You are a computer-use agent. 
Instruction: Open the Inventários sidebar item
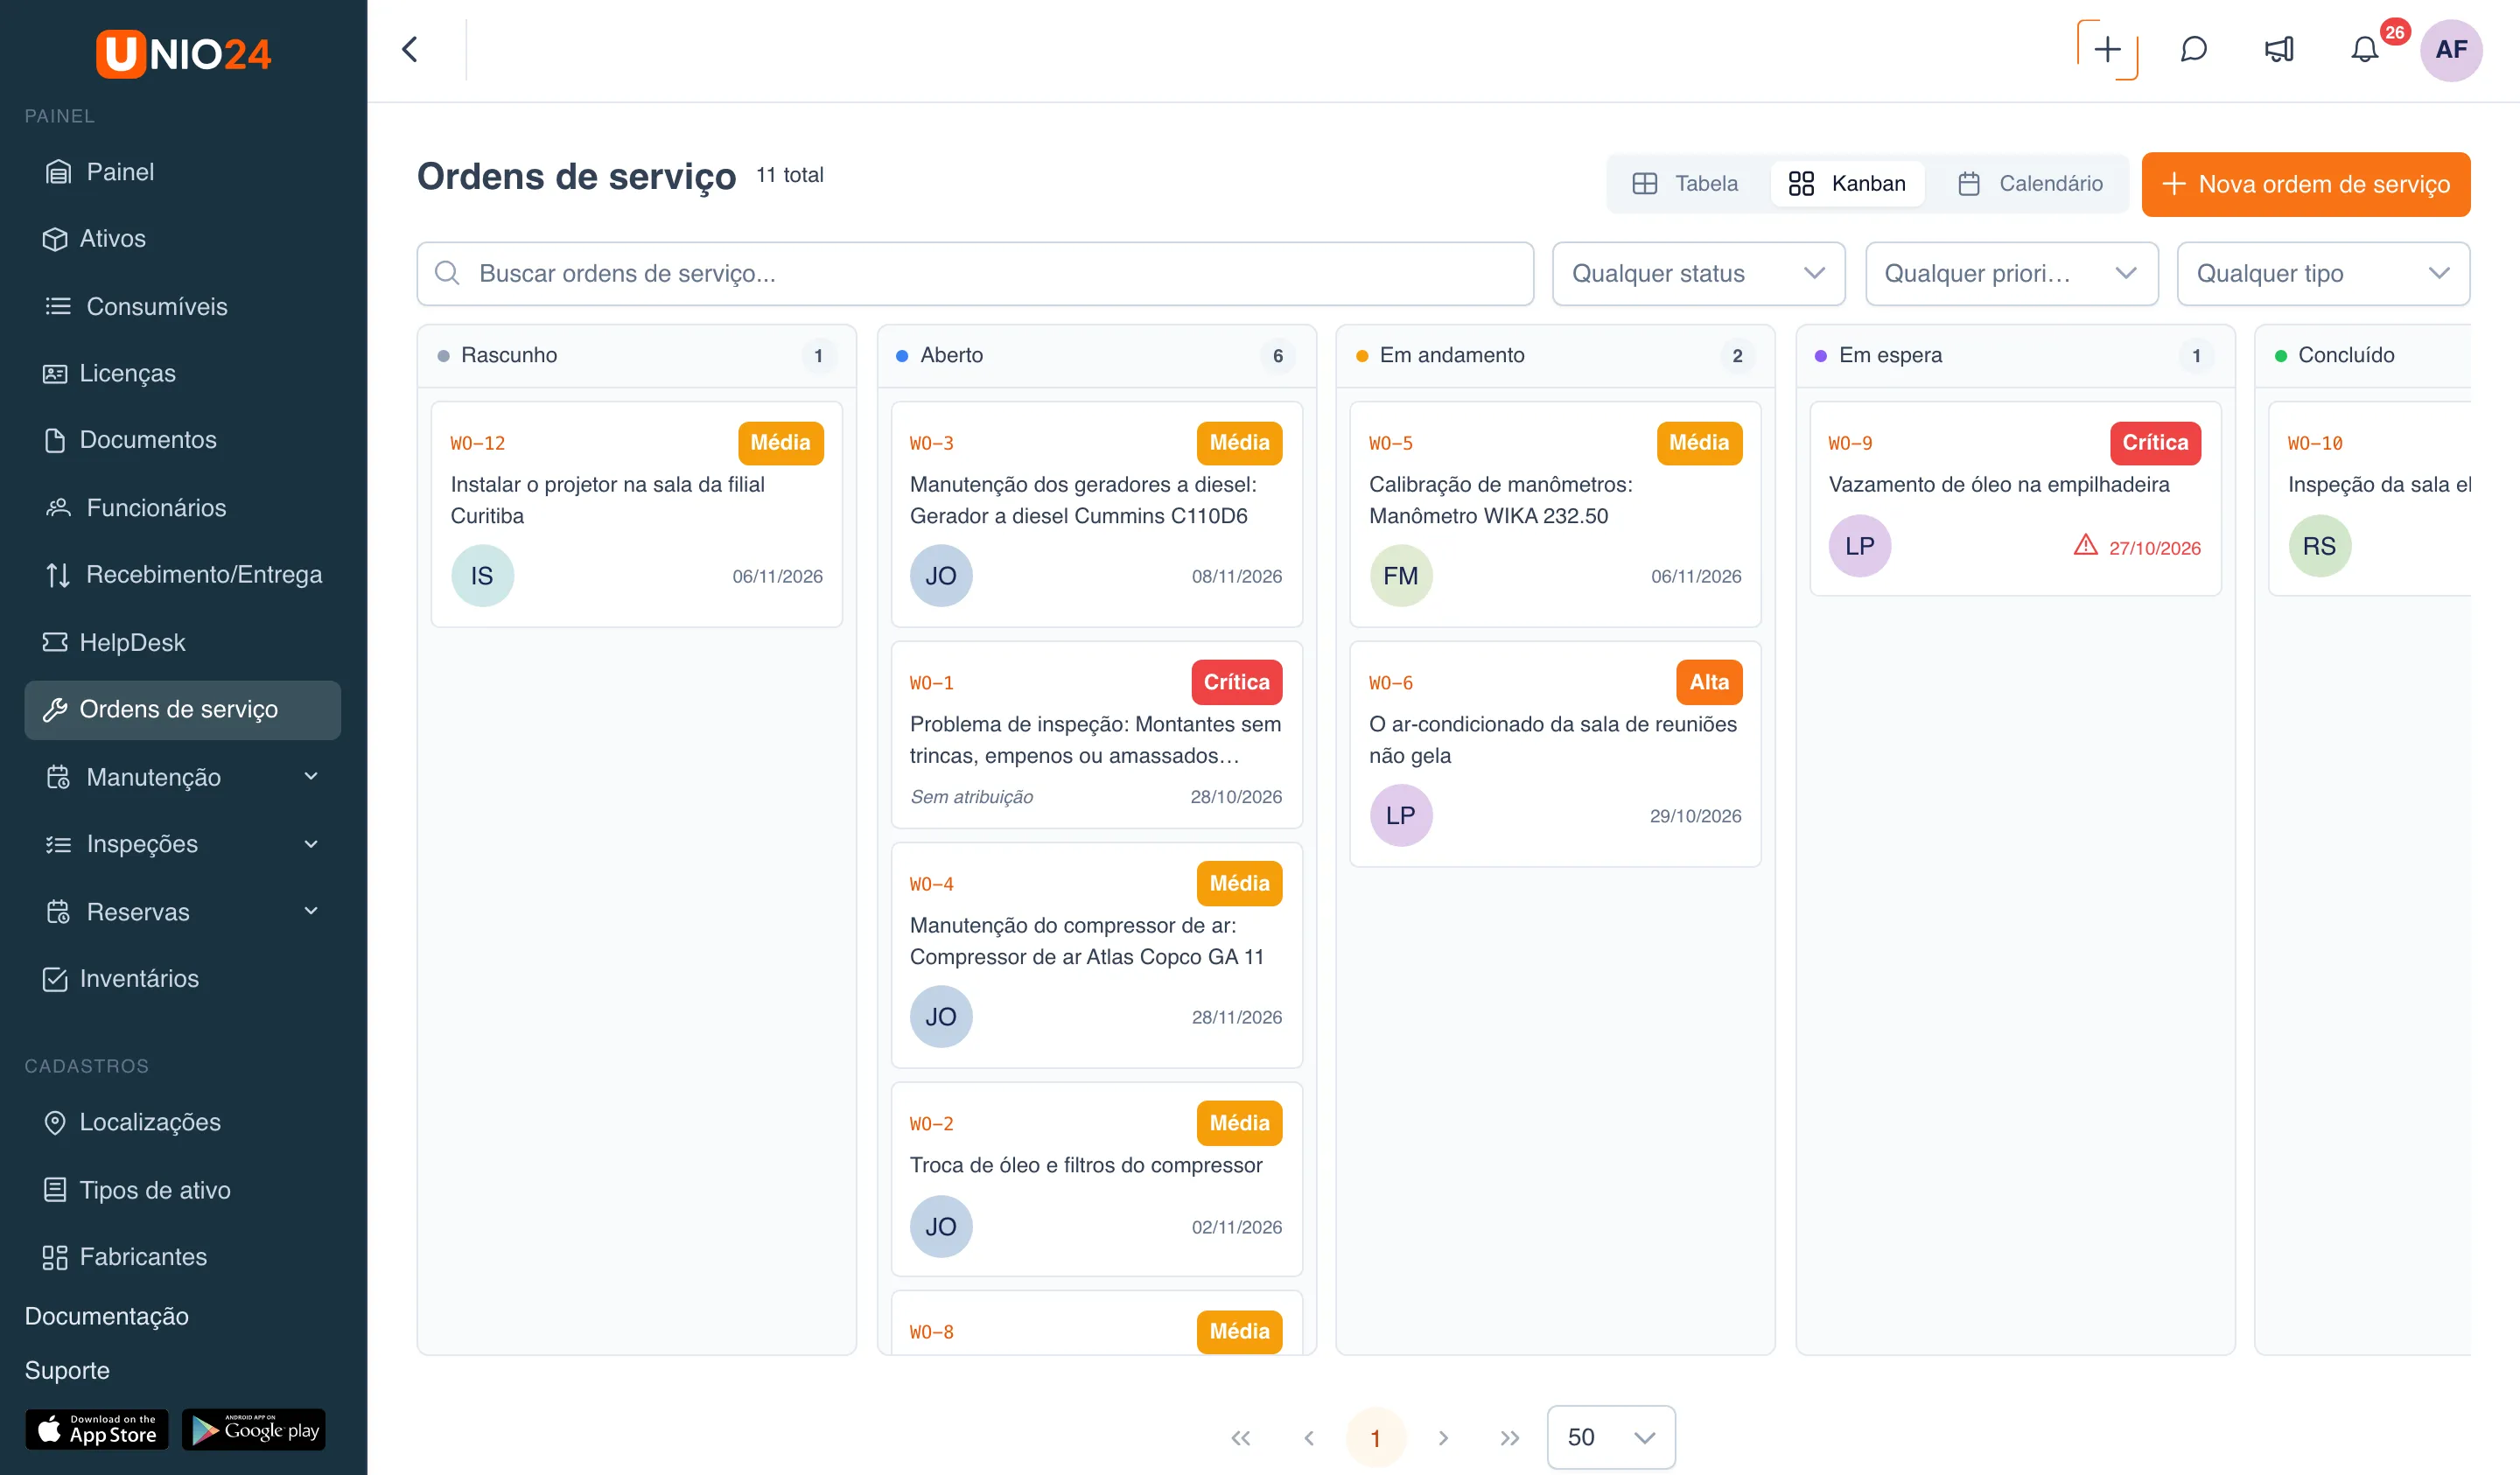point(183,979)
